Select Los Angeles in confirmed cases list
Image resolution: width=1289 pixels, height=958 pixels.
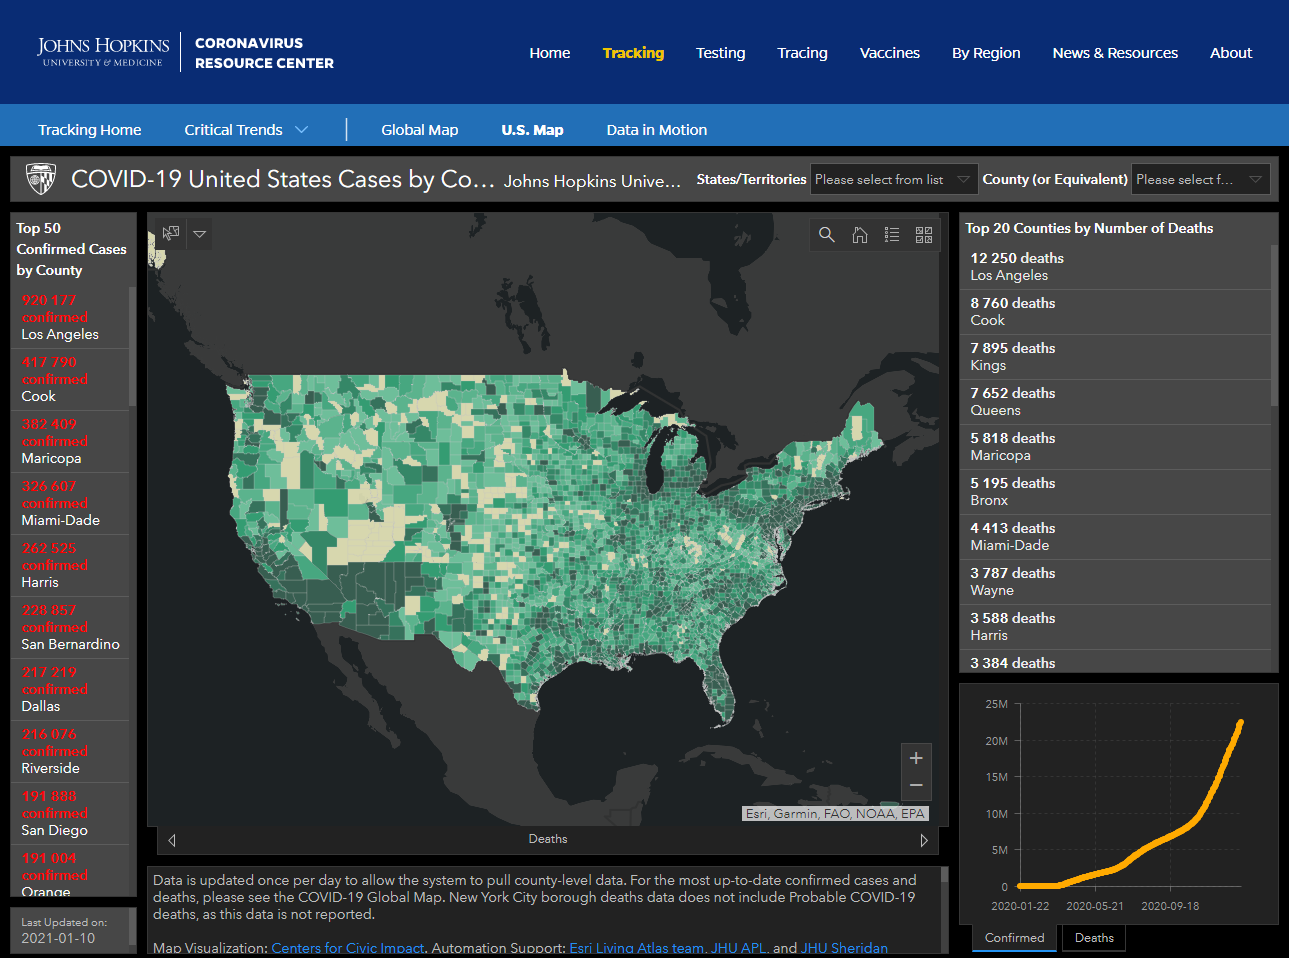[x=72, y=317]
